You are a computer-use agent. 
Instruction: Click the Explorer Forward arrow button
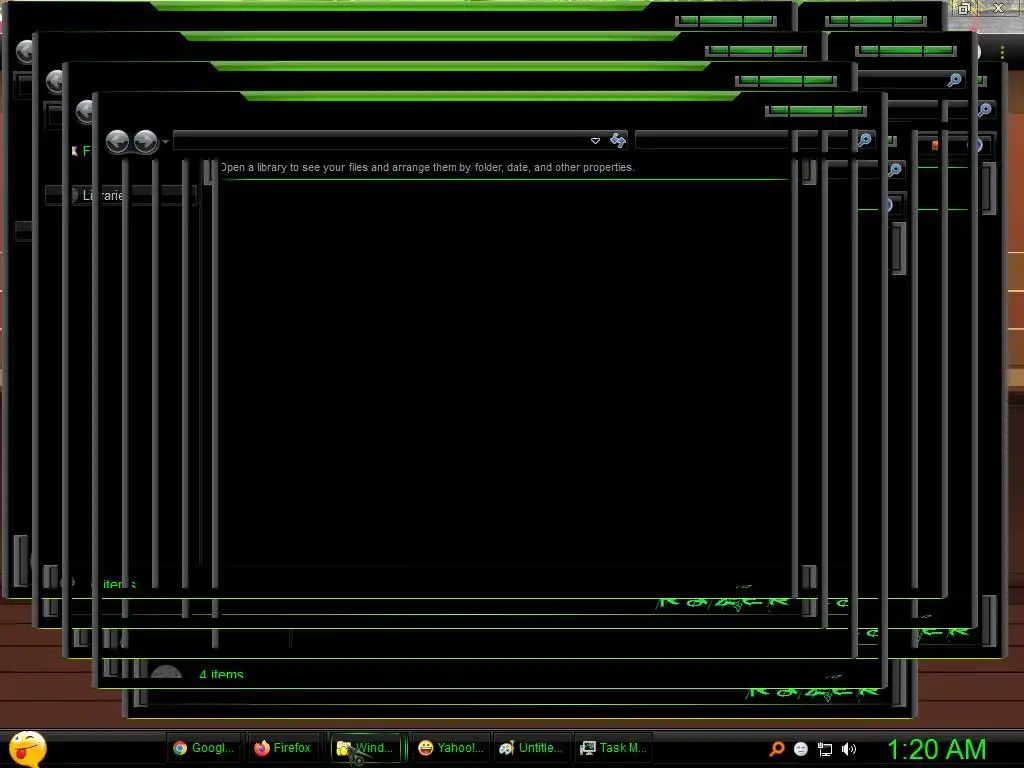pos(145,141)
